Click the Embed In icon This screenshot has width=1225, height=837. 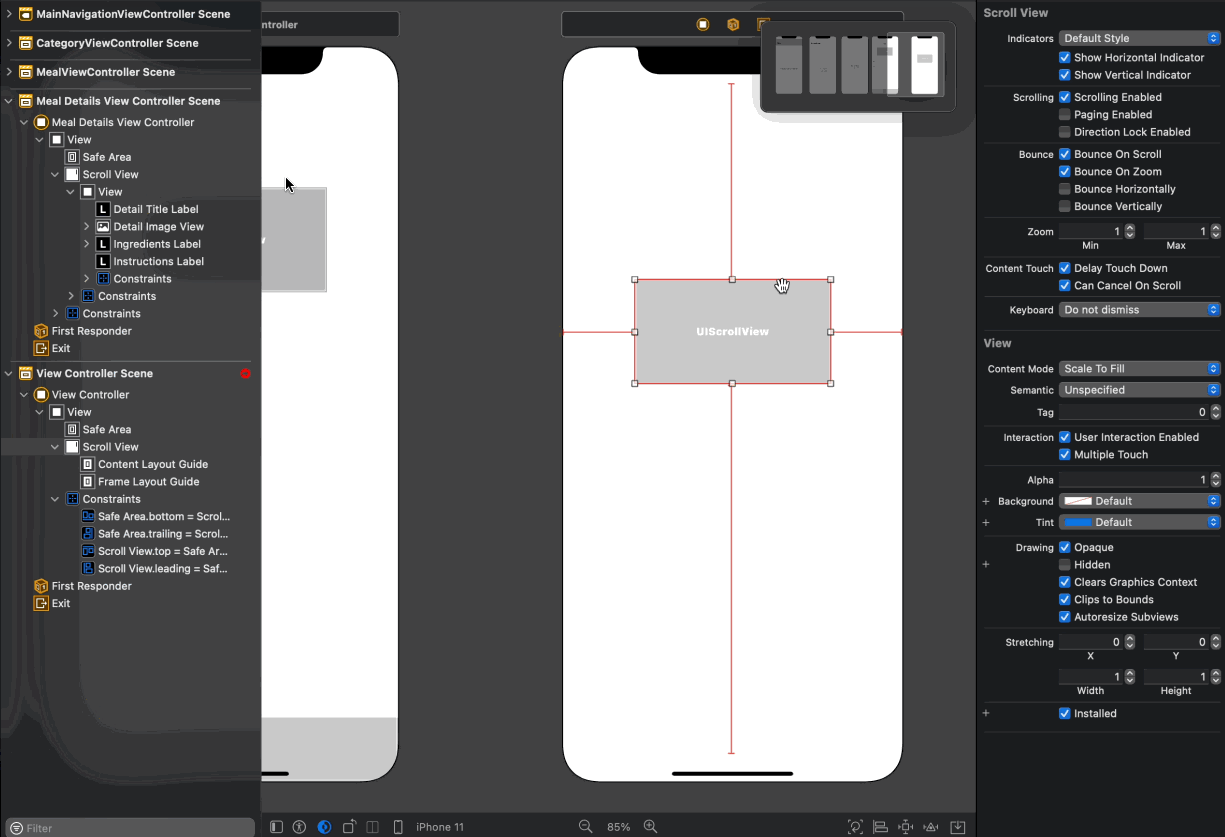click(957, 827)
